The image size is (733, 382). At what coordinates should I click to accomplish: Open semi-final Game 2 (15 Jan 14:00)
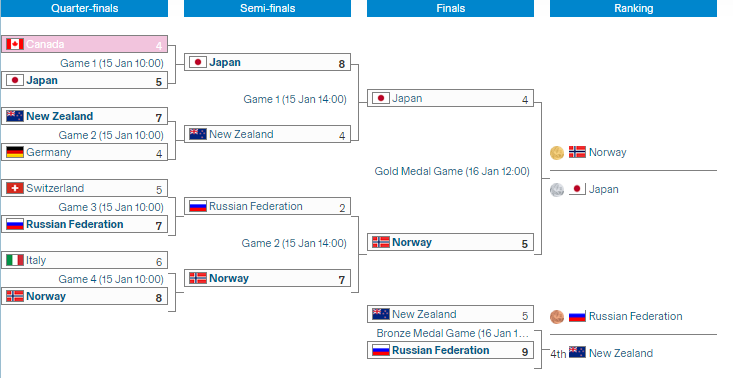tap(294, 243)
